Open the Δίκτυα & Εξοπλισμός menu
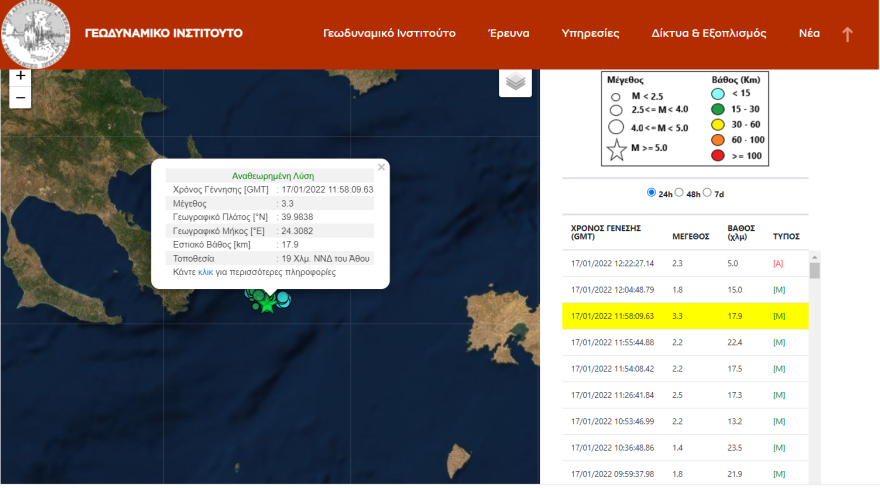The image size is (880, 488). click(x=708, y=33)
